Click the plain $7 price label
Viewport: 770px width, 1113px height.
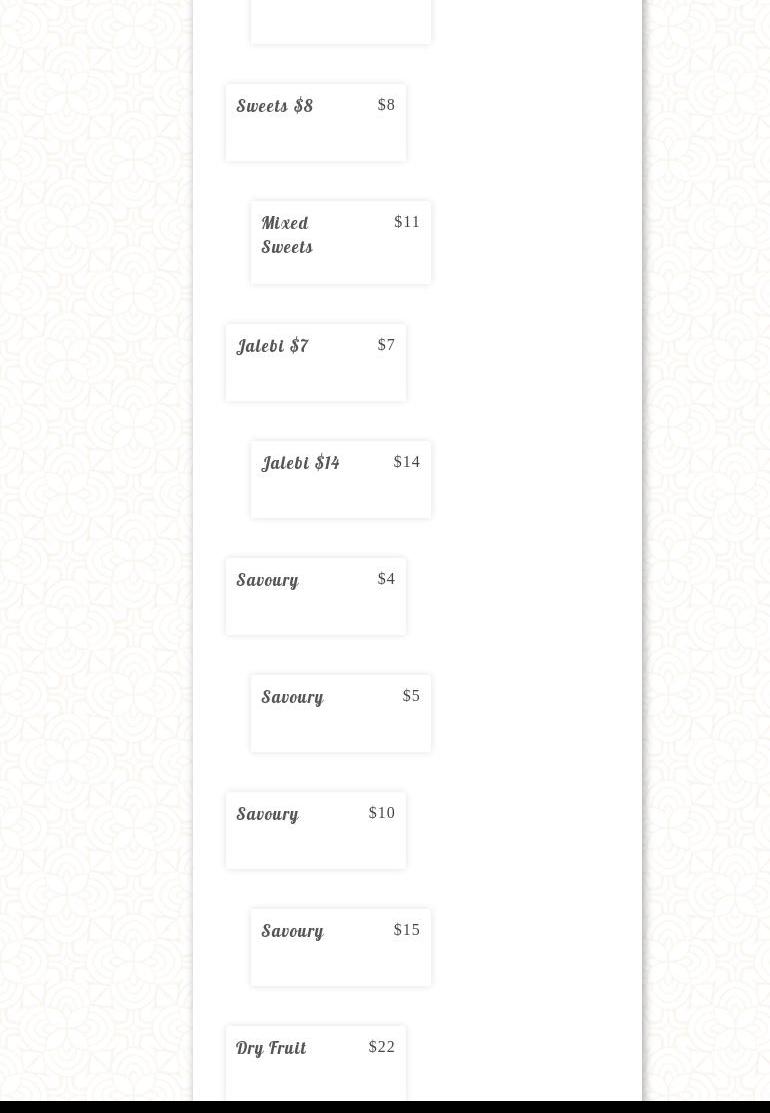[386, 344]
